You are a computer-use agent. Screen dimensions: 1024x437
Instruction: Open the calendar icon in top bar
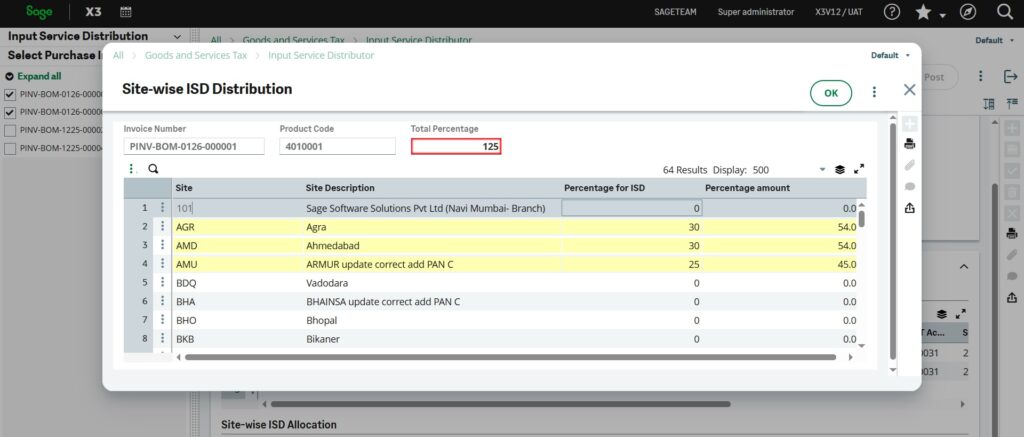pos(125,12)
